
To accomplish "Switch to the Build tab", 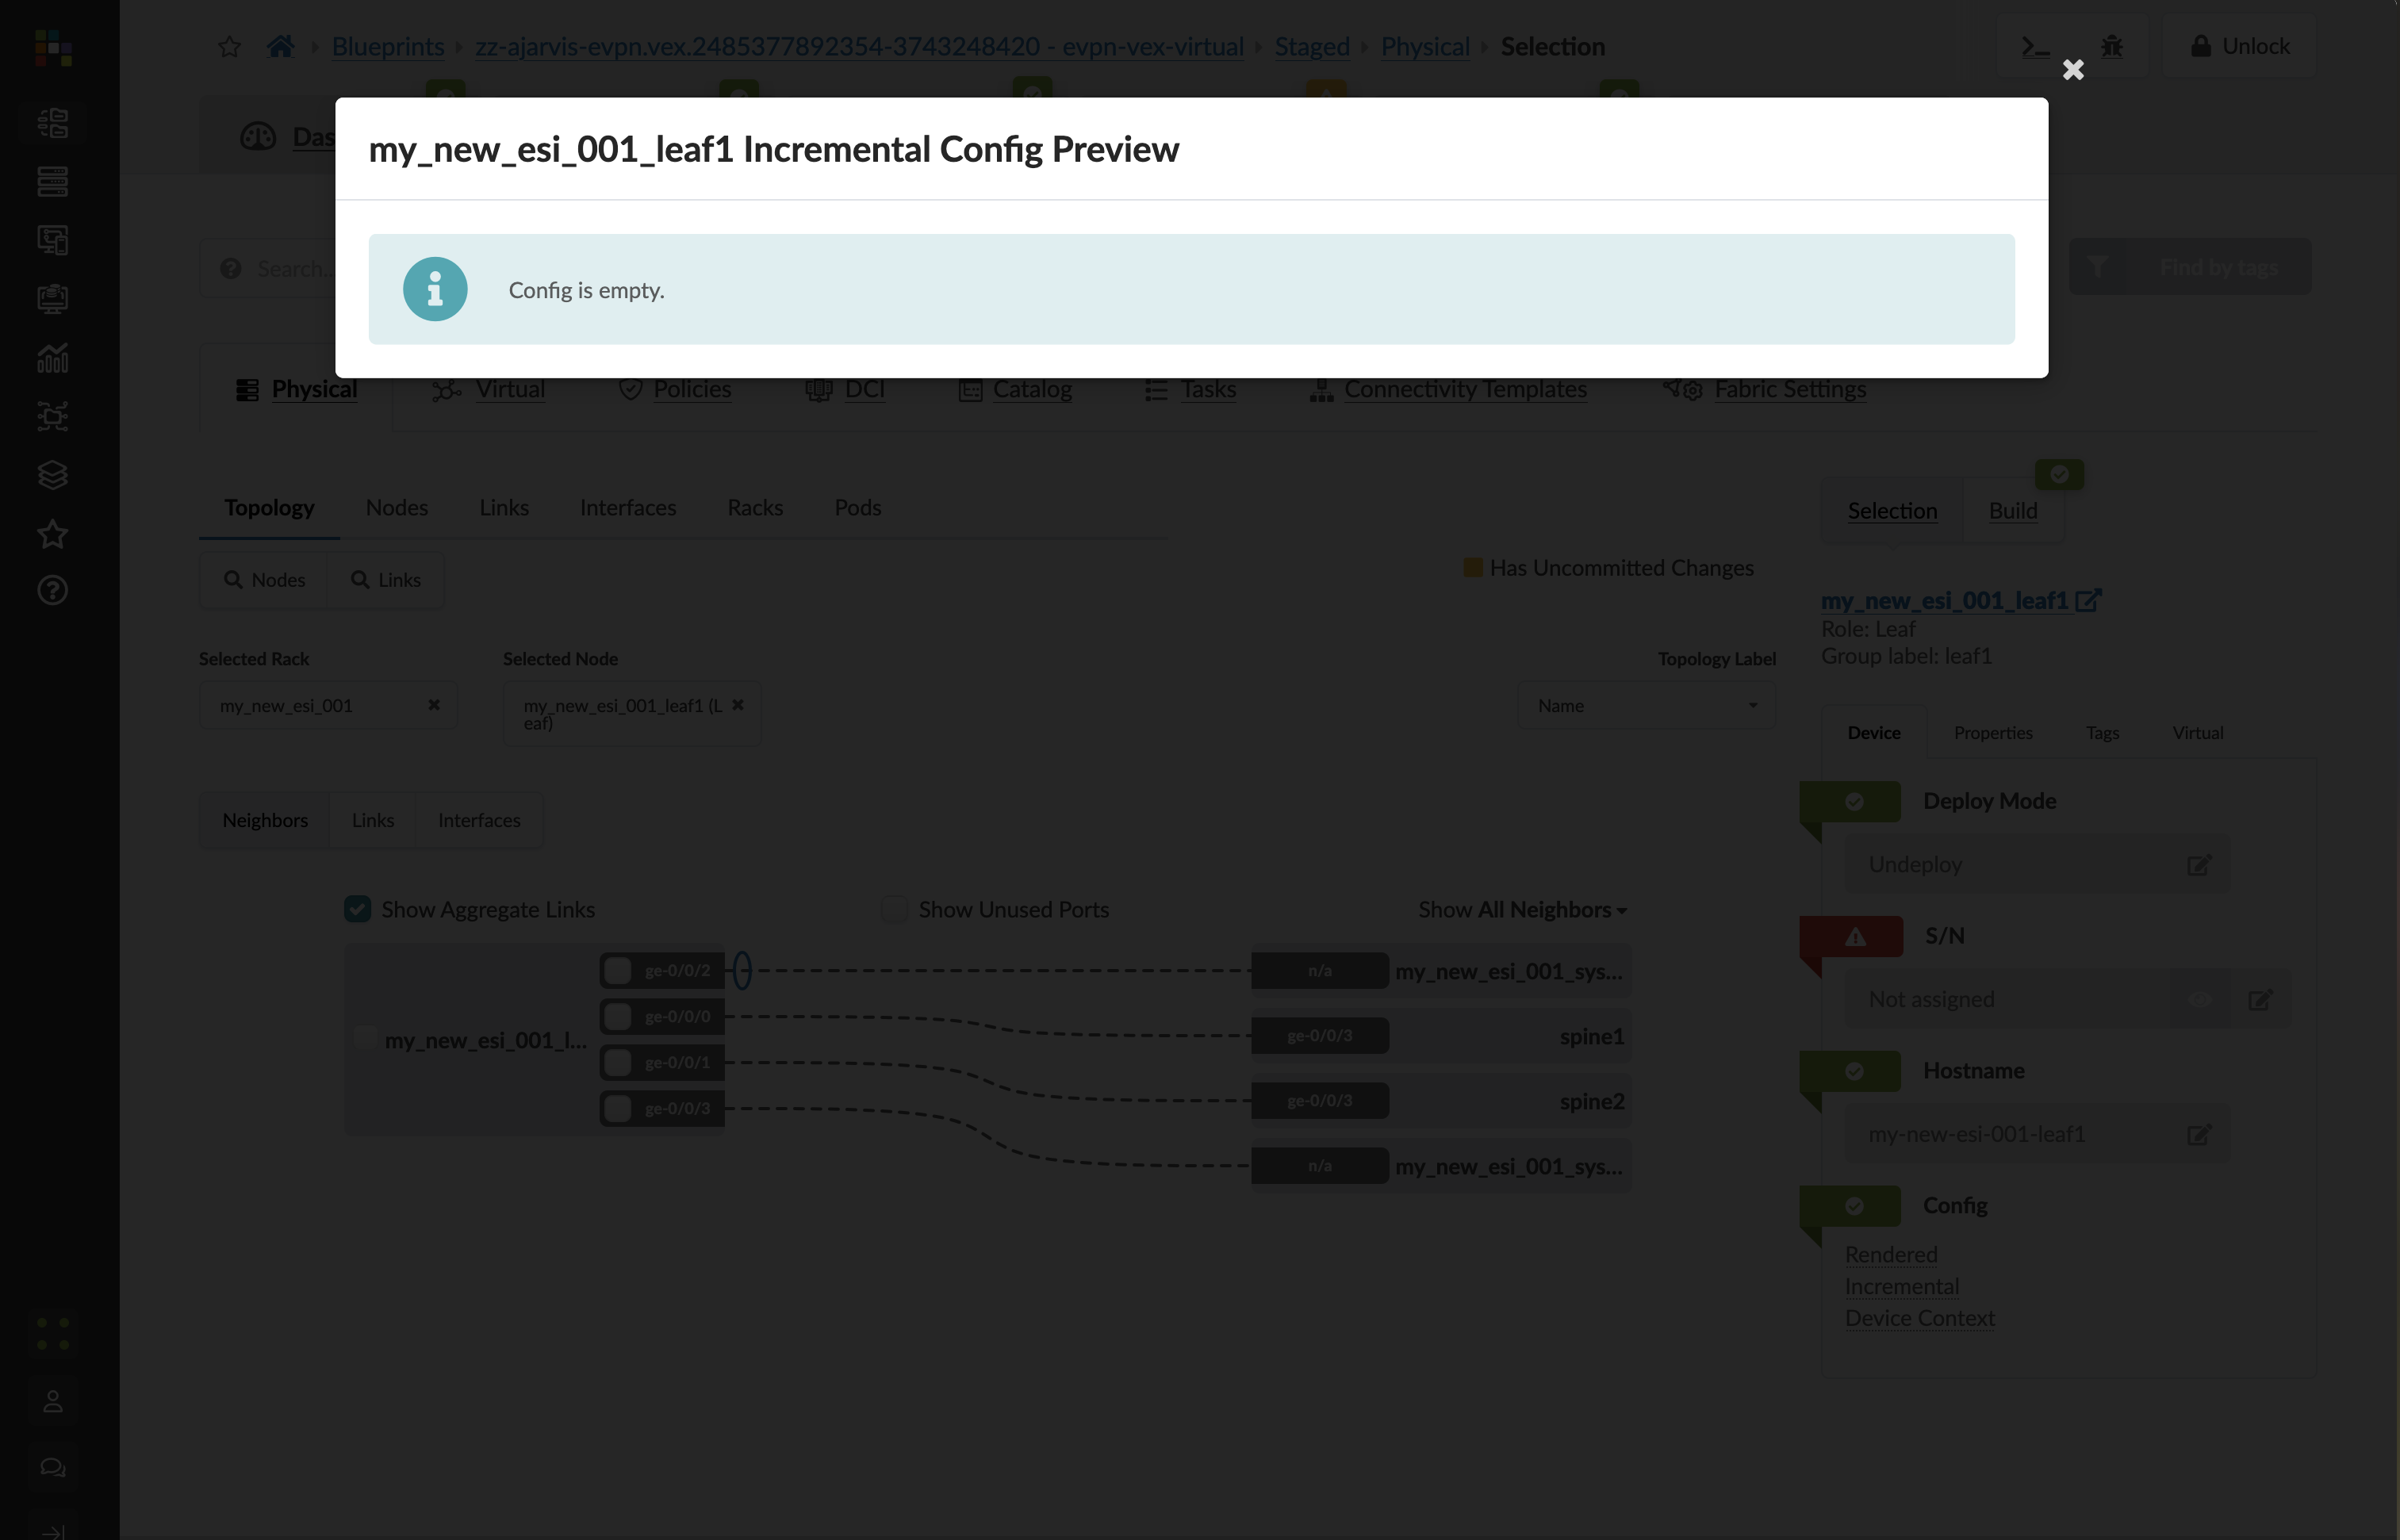I will click(x=2013, y=510).
